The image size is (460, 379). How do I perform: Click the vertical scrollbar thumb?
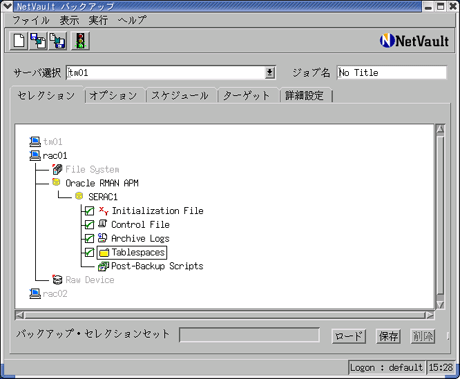(440, 214)
